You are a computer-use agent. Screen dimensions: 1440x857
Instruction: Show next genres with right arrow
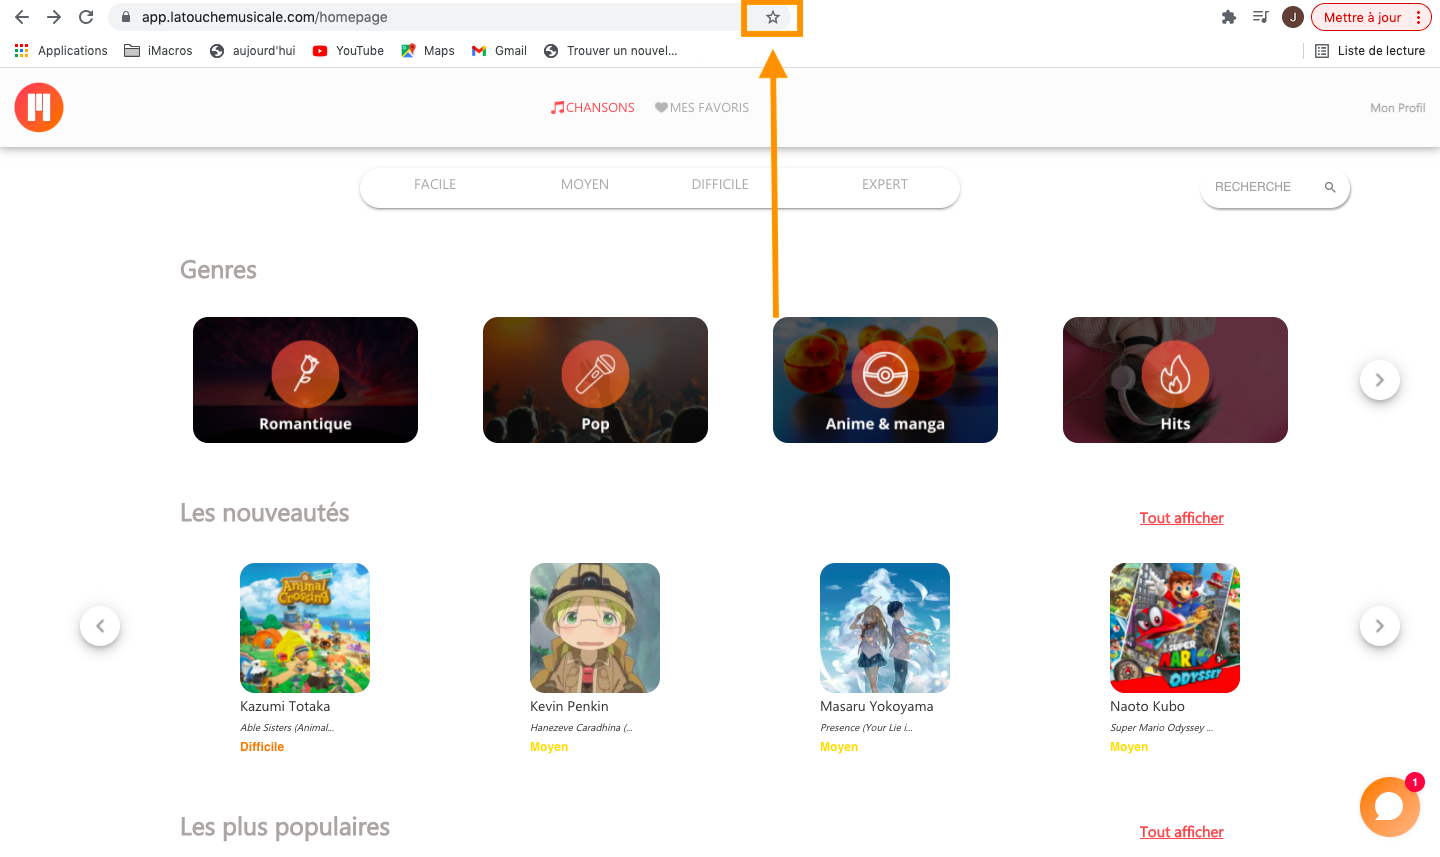pyautogui.click(x=1380, y=380)
